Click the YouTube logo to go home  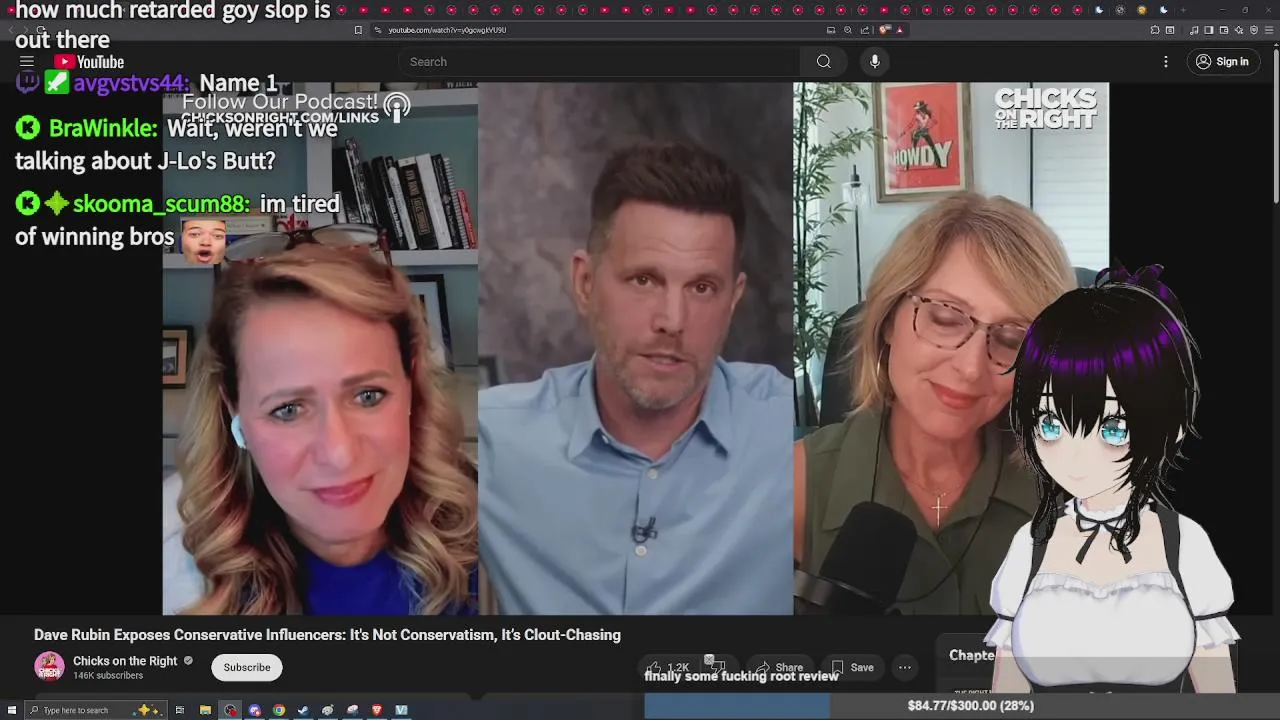[x=90, y=62]
